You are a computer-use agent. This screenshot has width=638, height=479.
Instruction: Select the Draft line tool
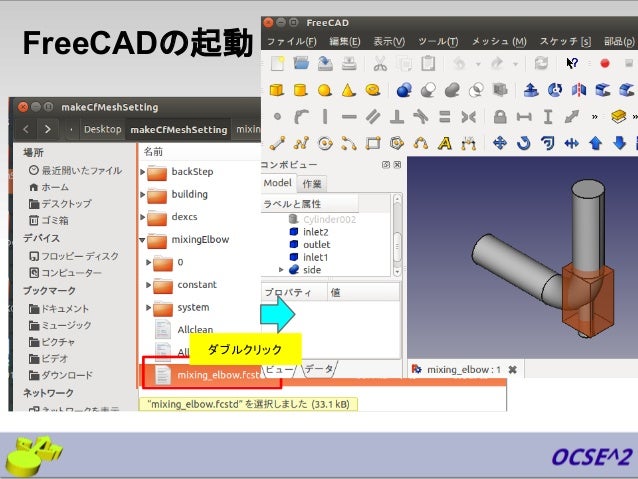[277, 143]
